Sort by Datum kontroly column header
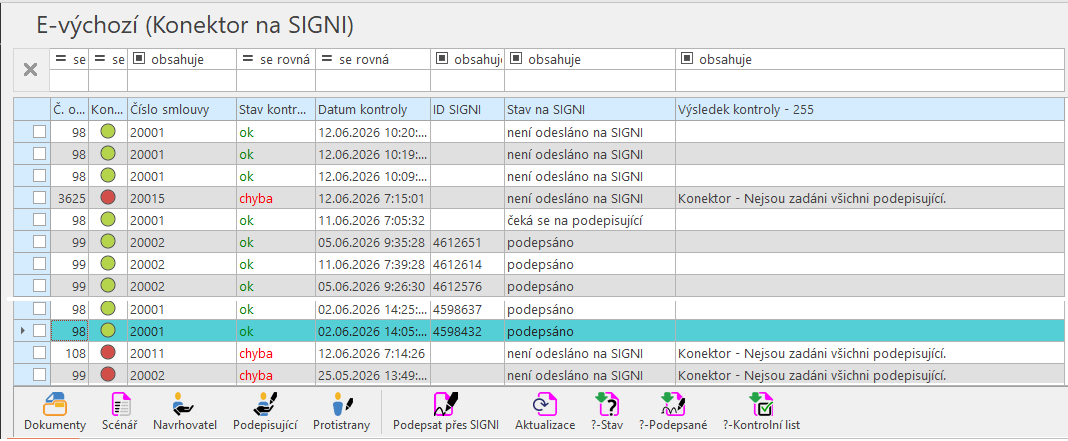This screenshot has height=441, width=1068. tap(373, 109)
